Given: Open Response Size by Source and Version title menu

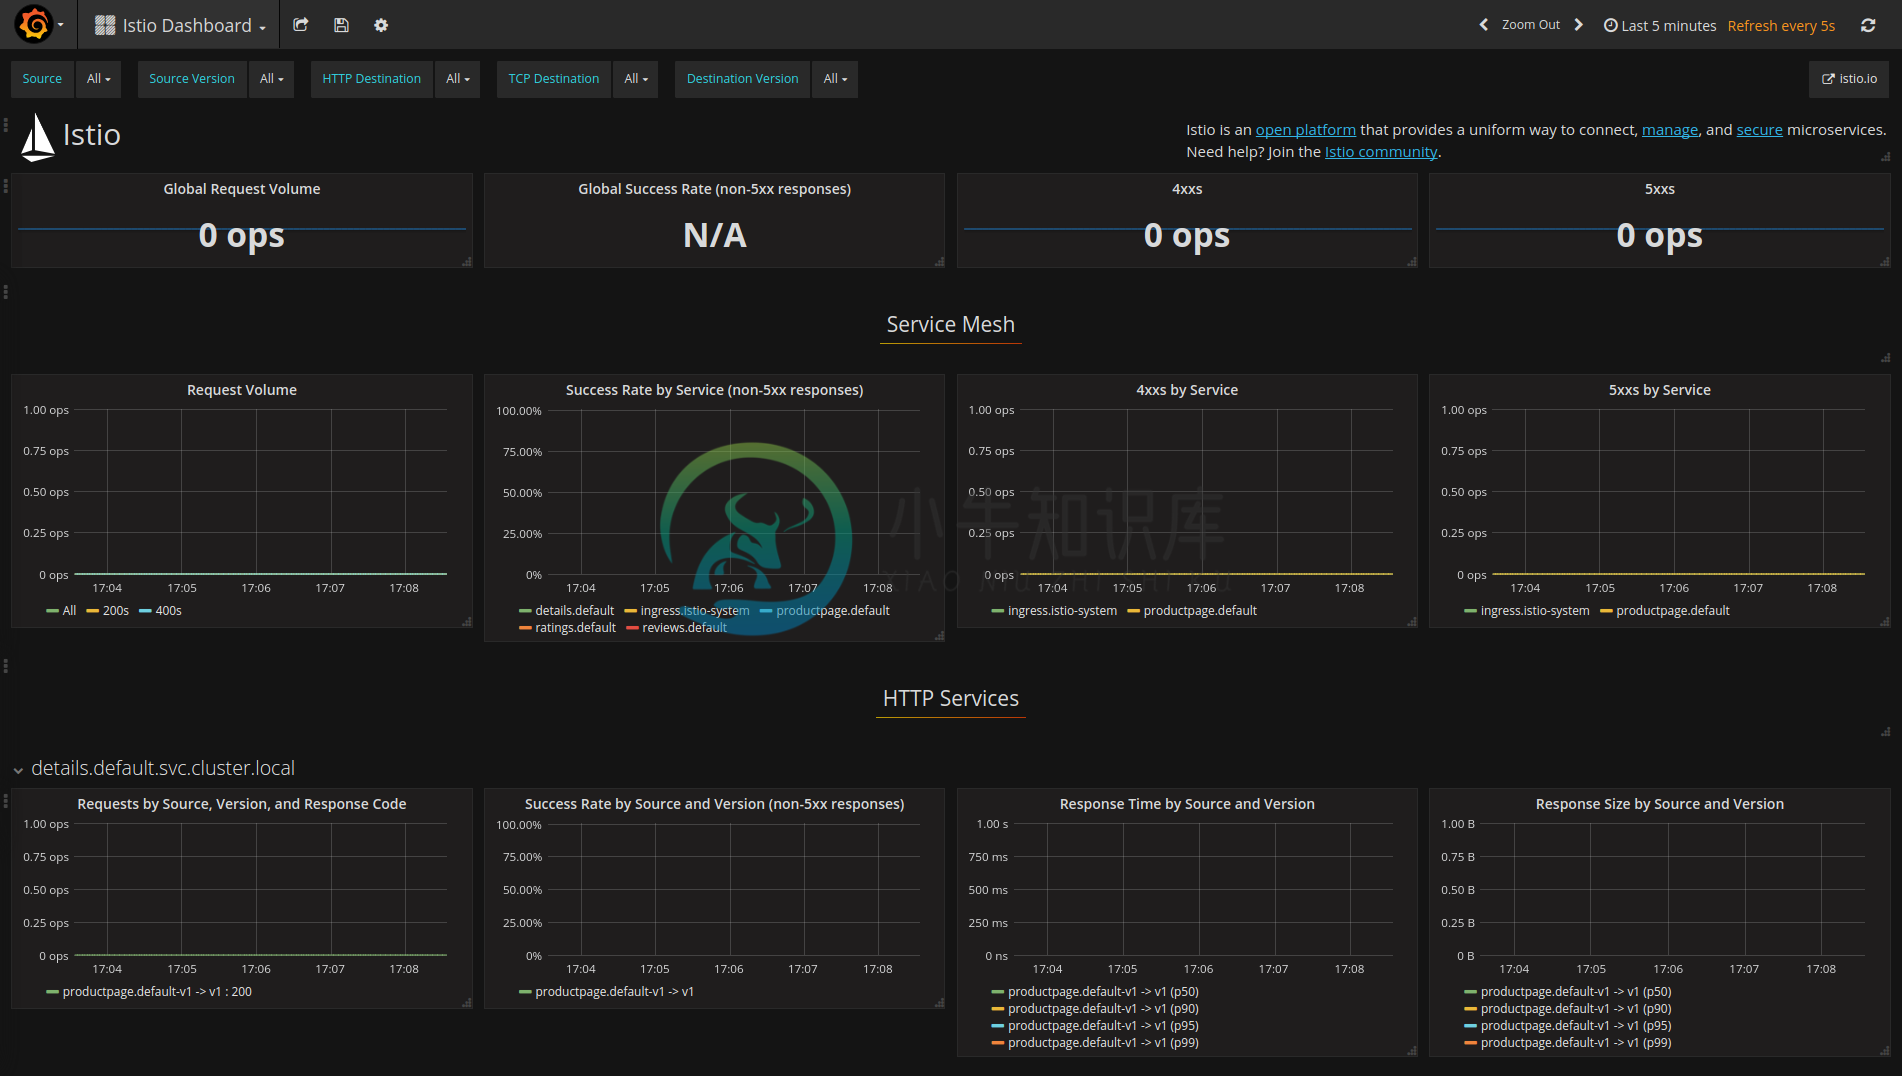Looking at the screenshot, I should click(1659, 804).
